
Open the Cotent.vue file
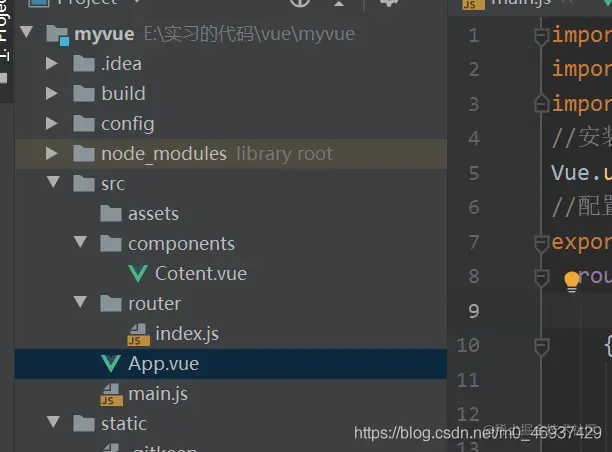click(201, 273)
